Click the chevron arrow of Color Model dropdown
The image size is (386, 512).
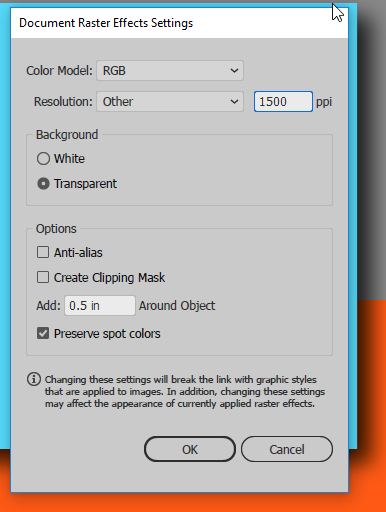pos(234,71)
